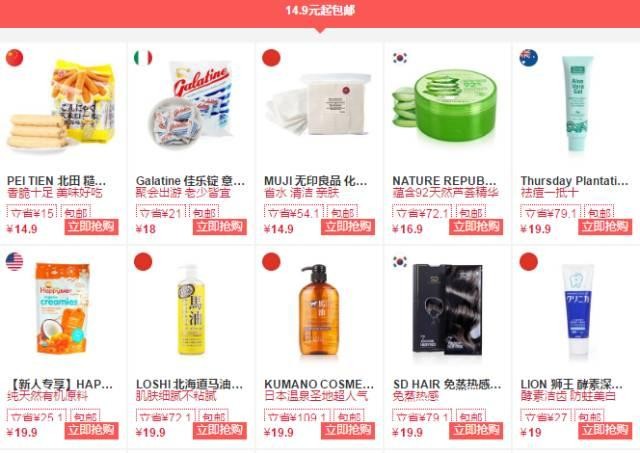Click the Korea flag on SD HAIR item

[400, 262]
